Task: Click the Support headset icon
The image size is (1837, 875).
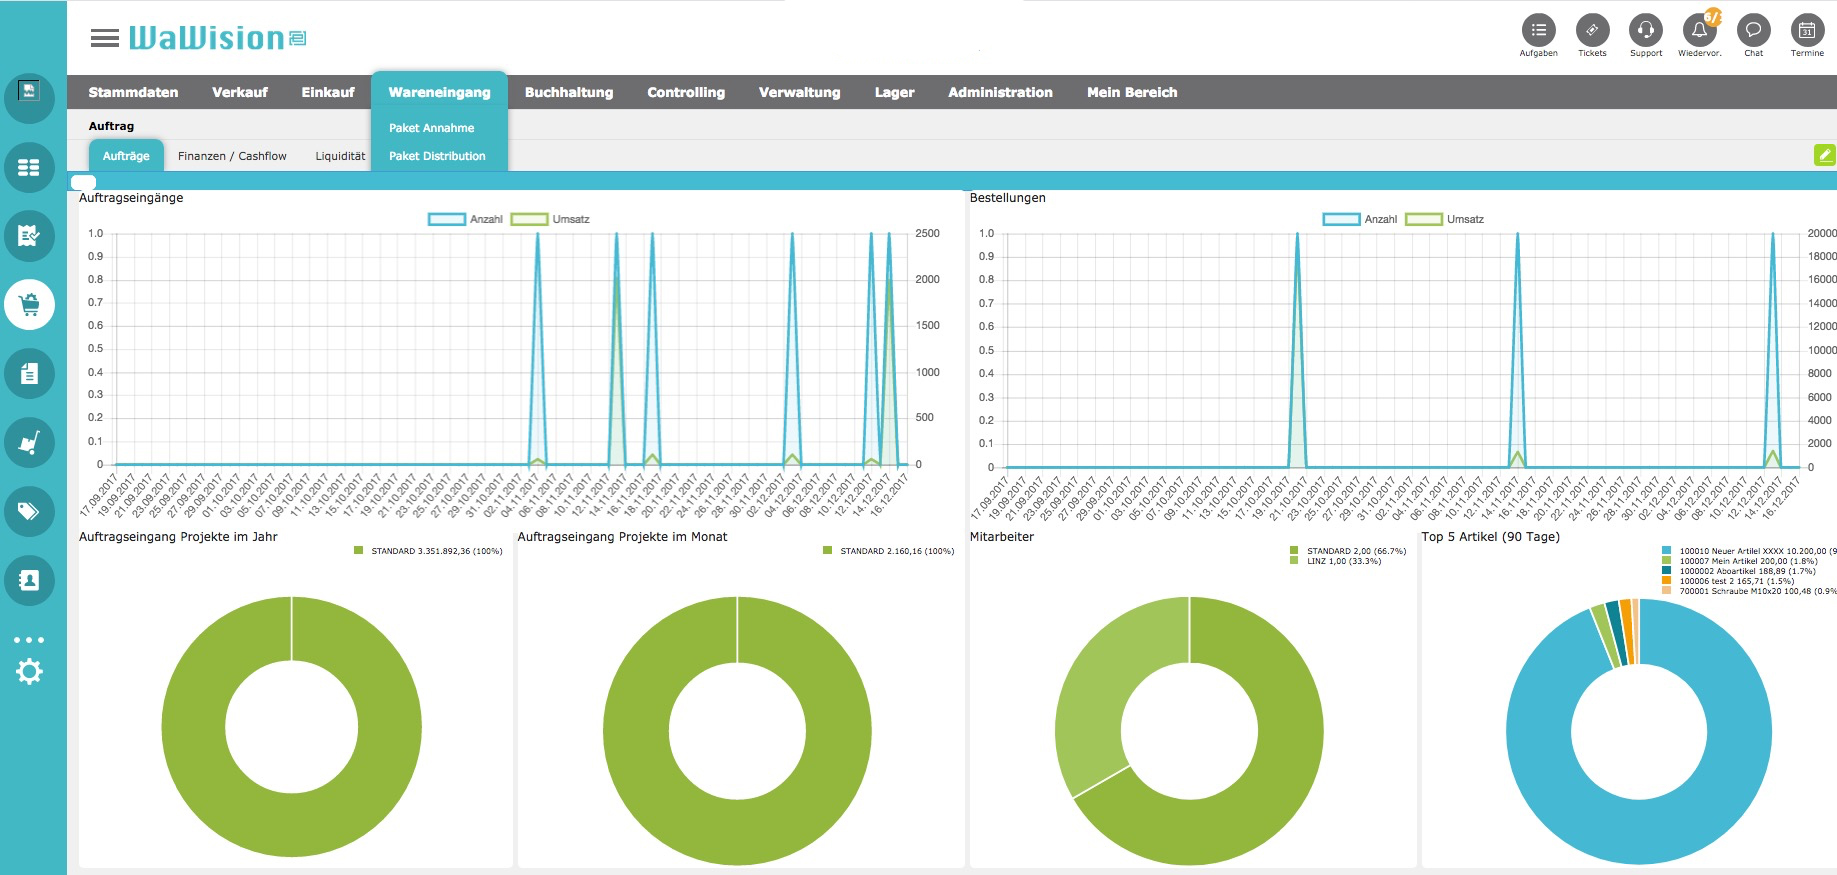Action: point(1646,30)
